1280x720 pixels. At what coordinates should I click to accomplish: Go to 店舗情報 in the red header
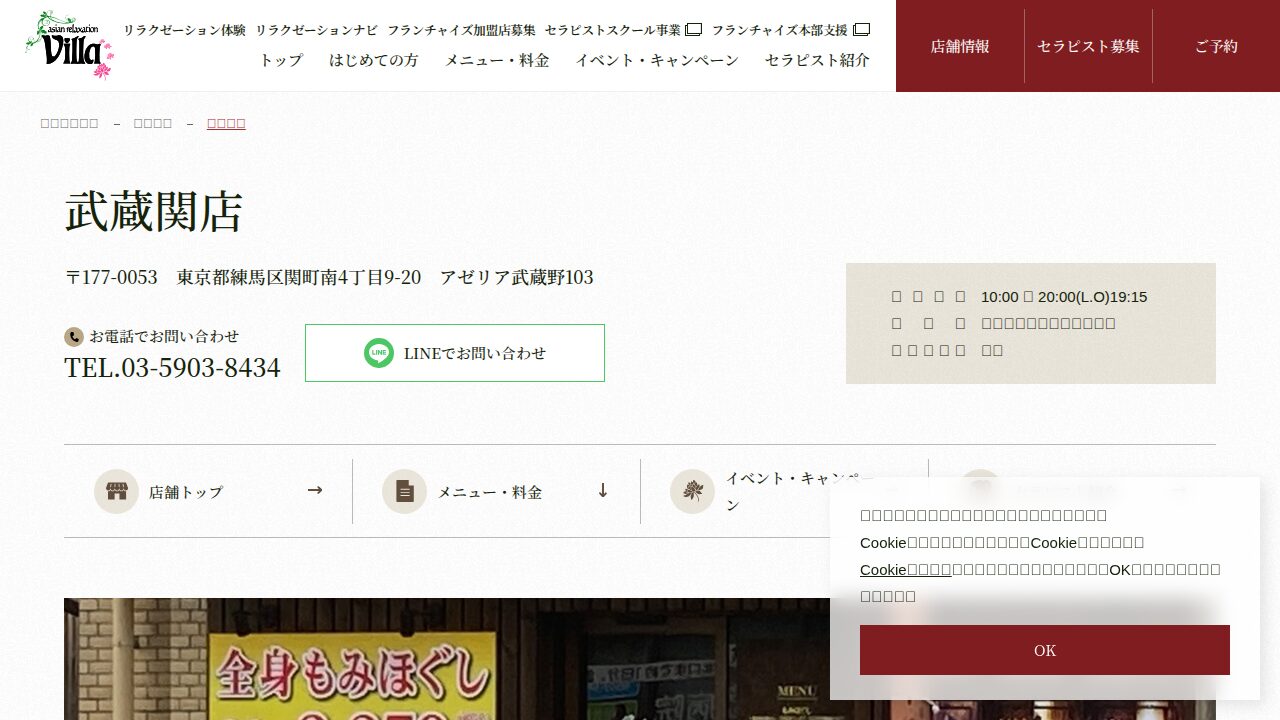[x=960, y=46]
